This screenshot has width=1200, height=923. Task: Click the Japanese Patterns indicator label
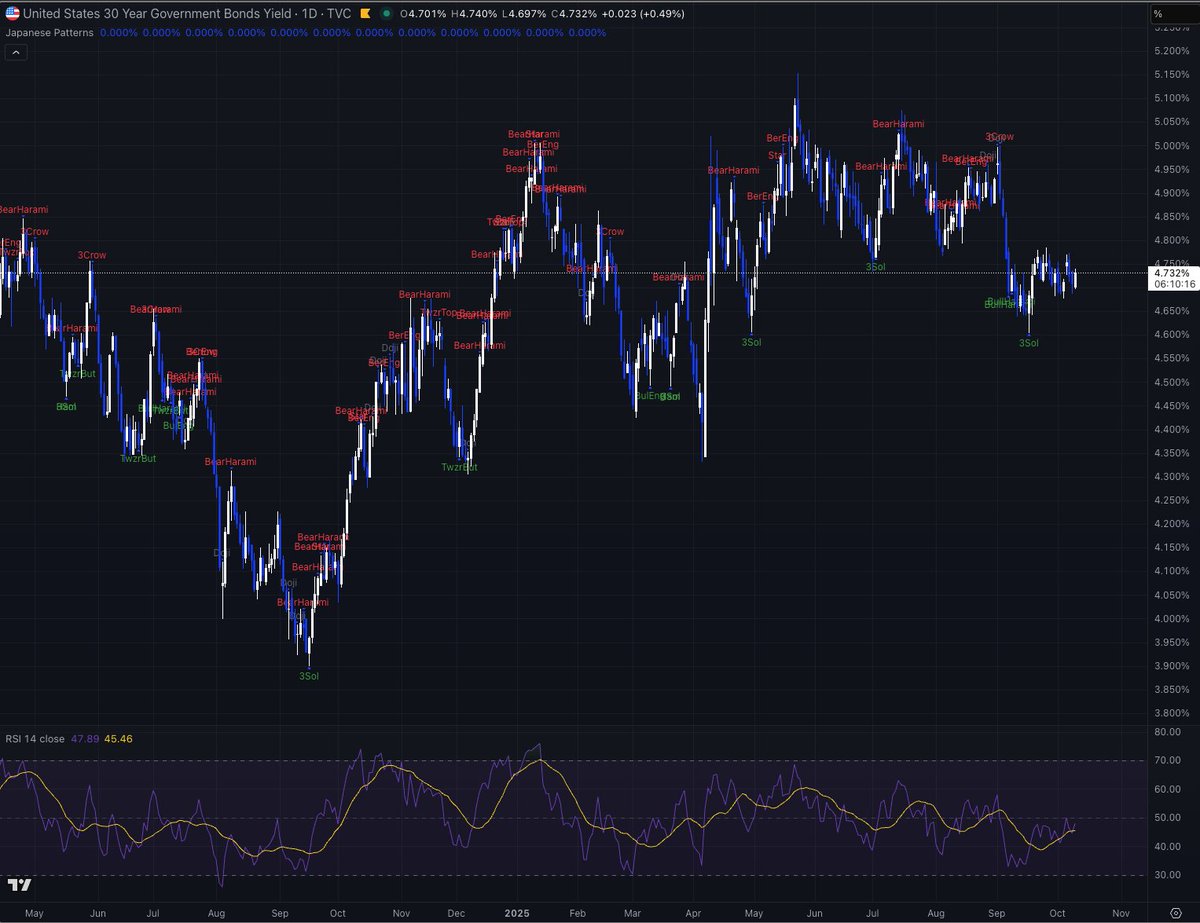50,32
